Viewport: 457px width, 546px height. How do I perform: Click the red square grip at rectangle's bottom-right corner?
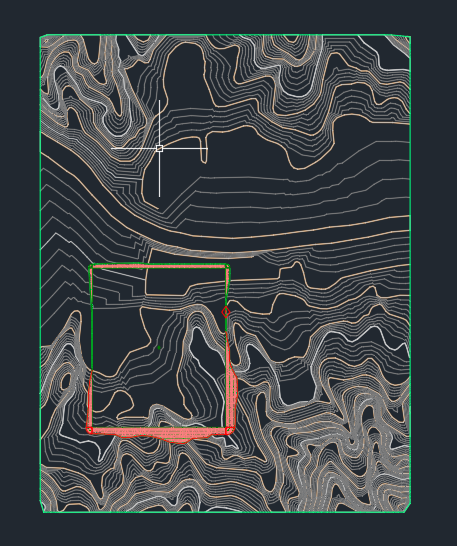coord(229,430)
